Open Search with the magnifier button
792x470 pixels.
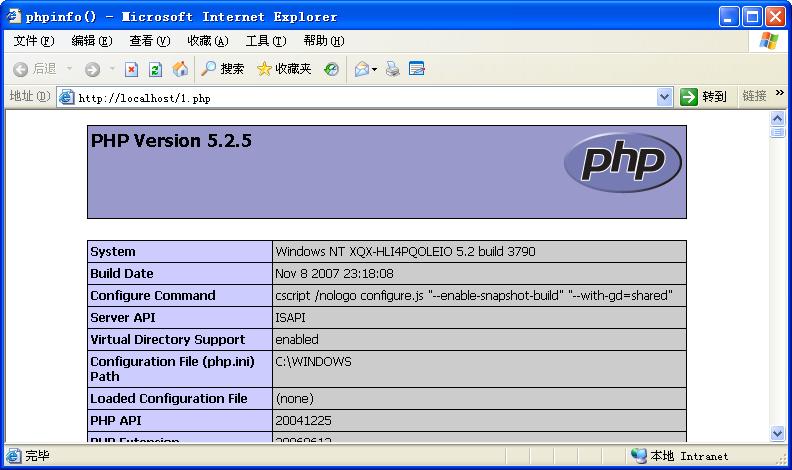(x=223, y=69)
